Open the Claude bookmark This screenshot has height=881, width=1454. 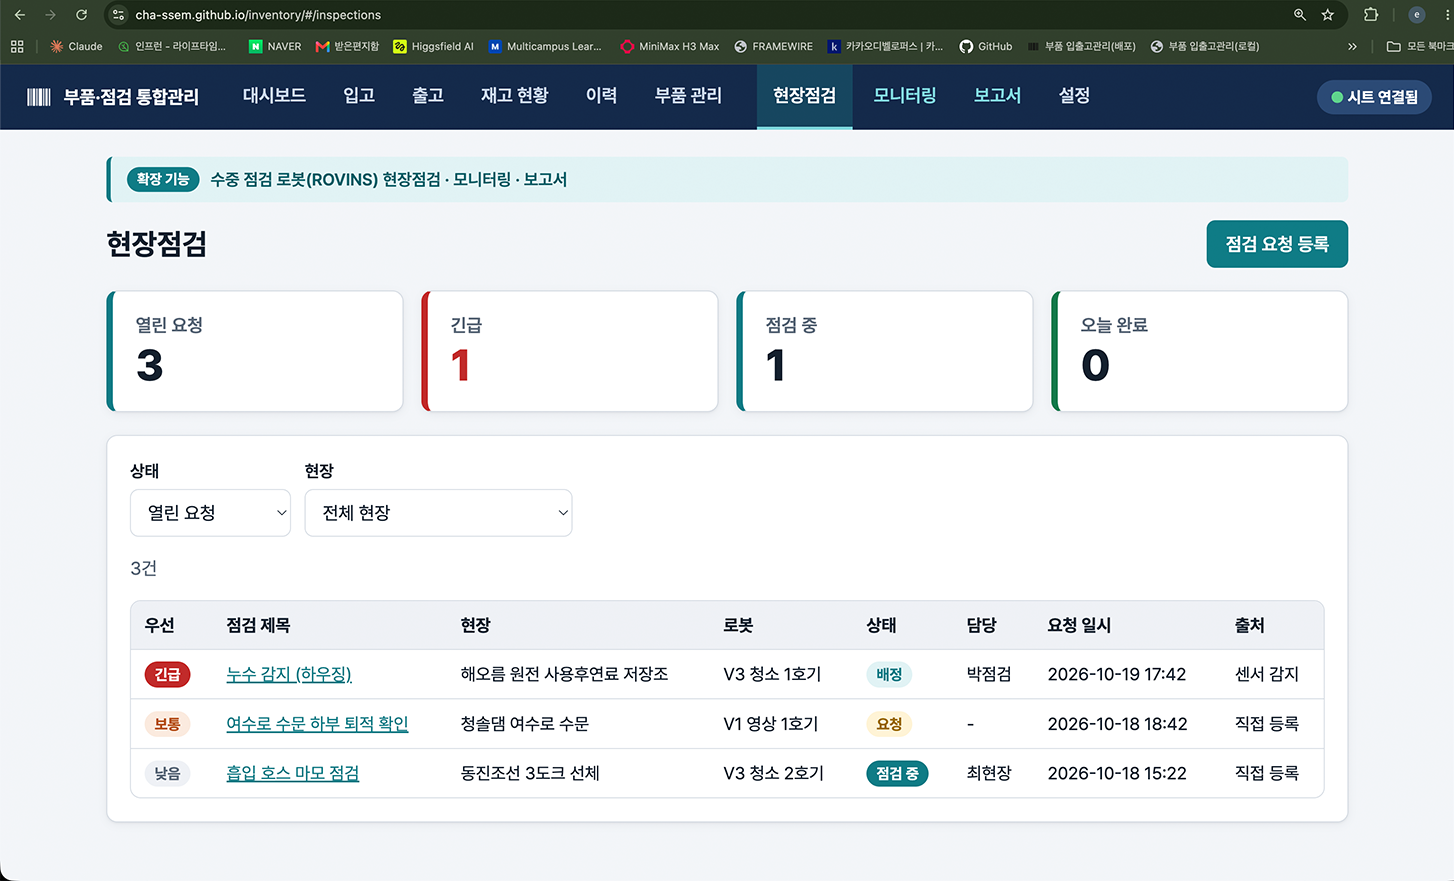76,46
